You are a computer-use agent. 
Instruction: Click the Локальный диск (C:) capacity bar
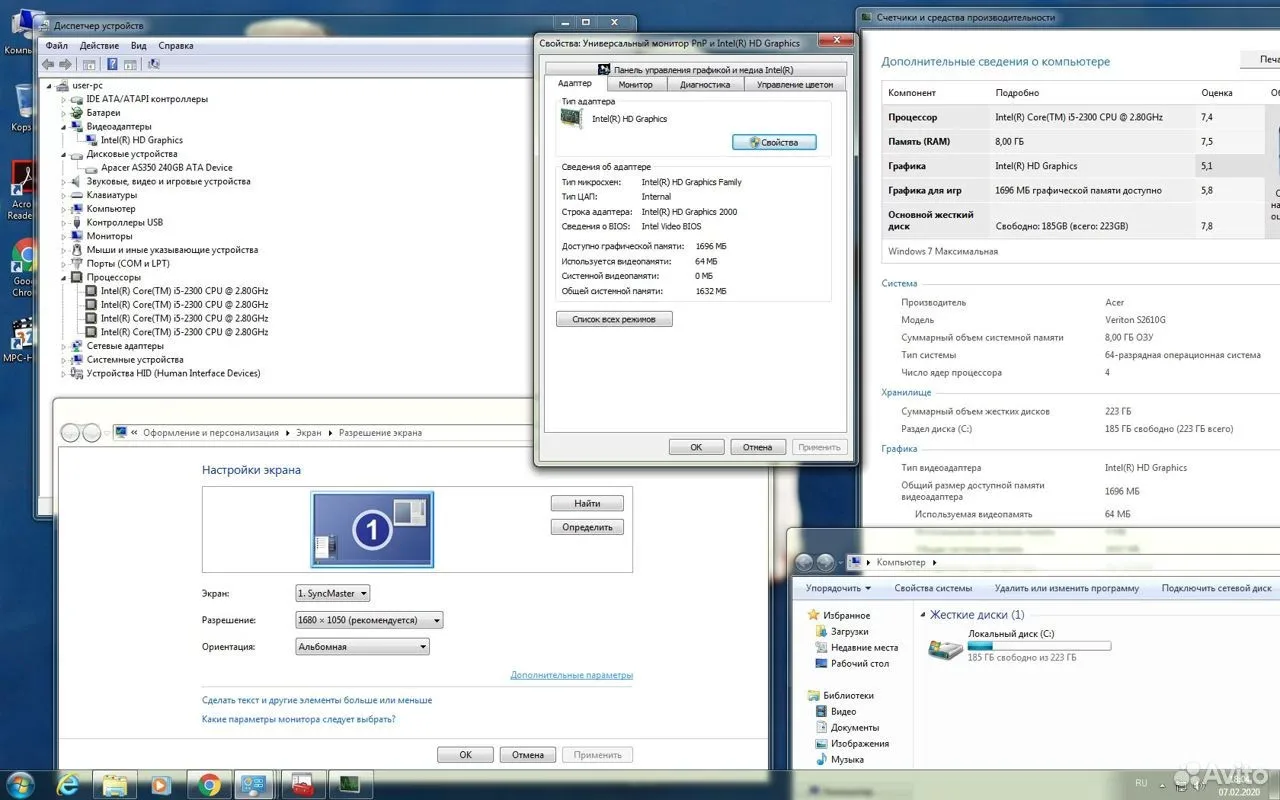1039,646
